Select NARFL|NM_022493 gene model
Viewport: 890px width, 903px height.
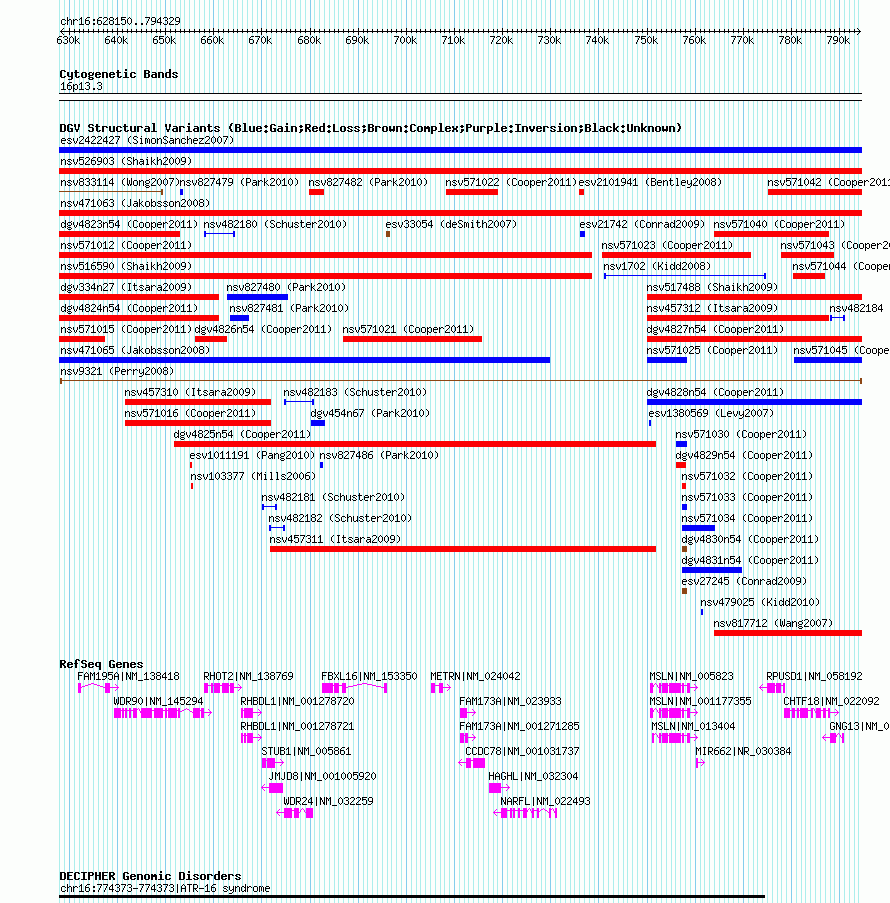click(525, 813)
